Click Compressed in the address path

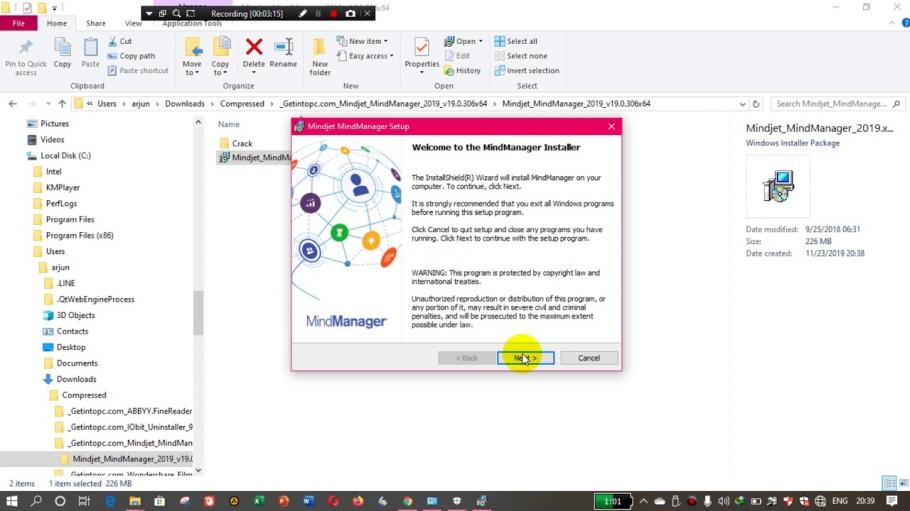click(241, 103)
